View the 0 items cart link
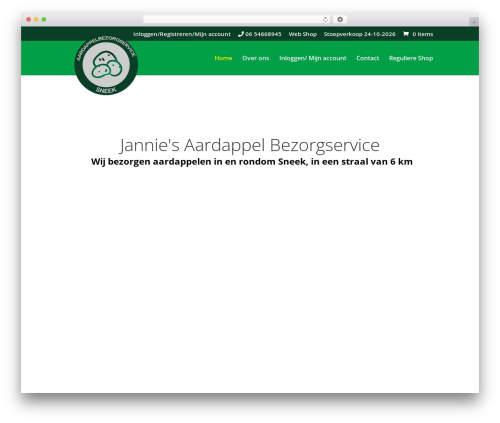The height and width of the screenshot is (423, 500). [423, 34]
